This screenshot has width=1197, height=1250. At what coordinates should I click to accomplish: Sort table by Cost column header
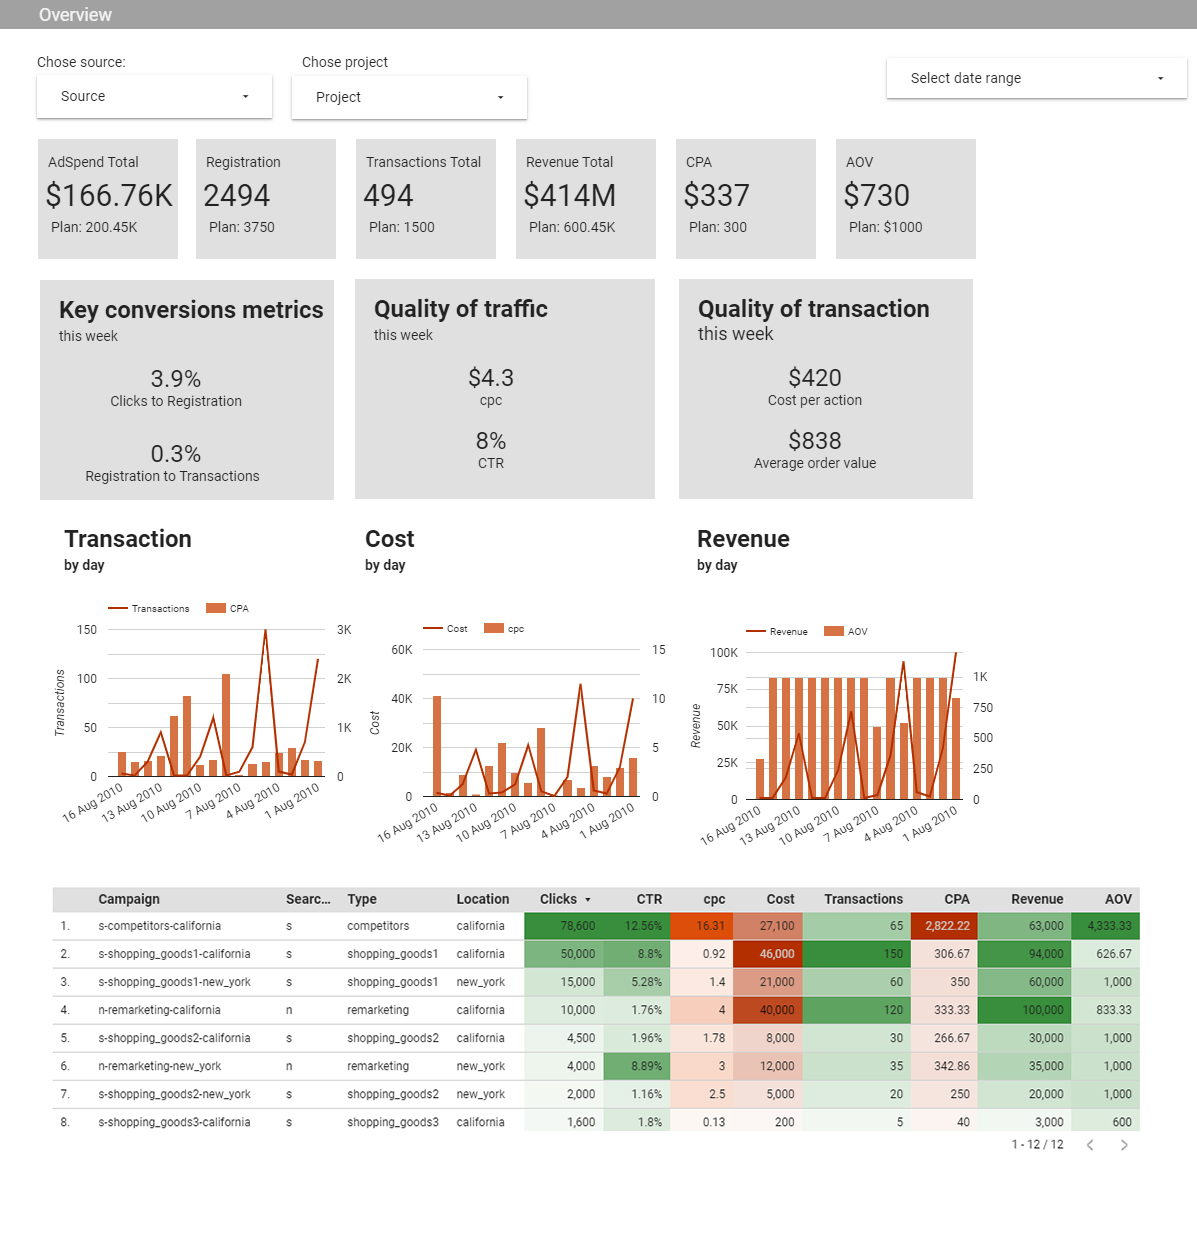tap(780, 899)
